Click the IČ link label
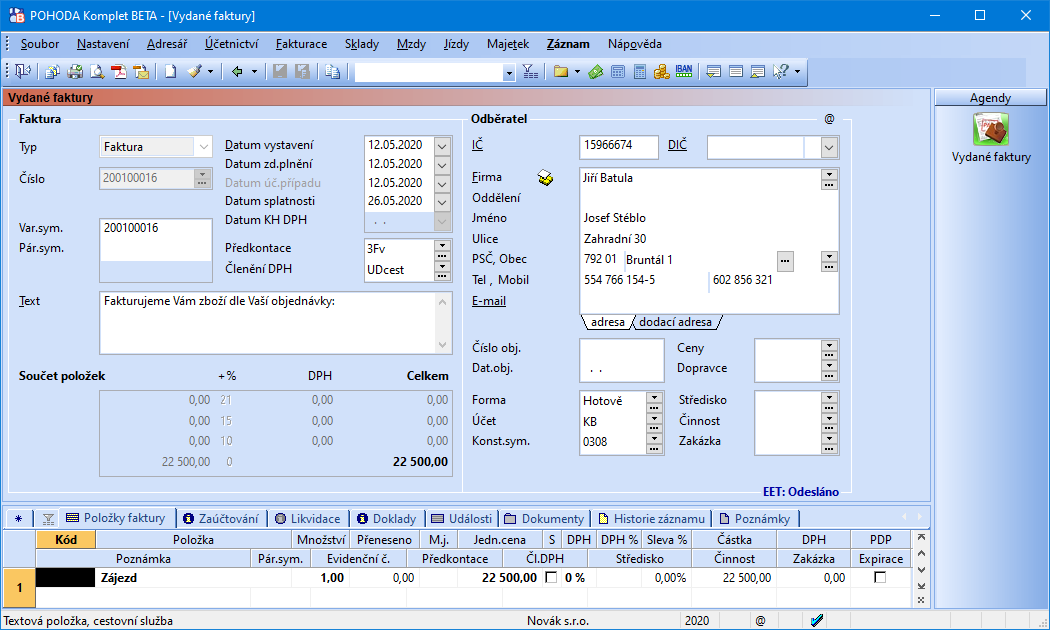The height and width of the screenshot is (630, 1050). pos(477,145)
